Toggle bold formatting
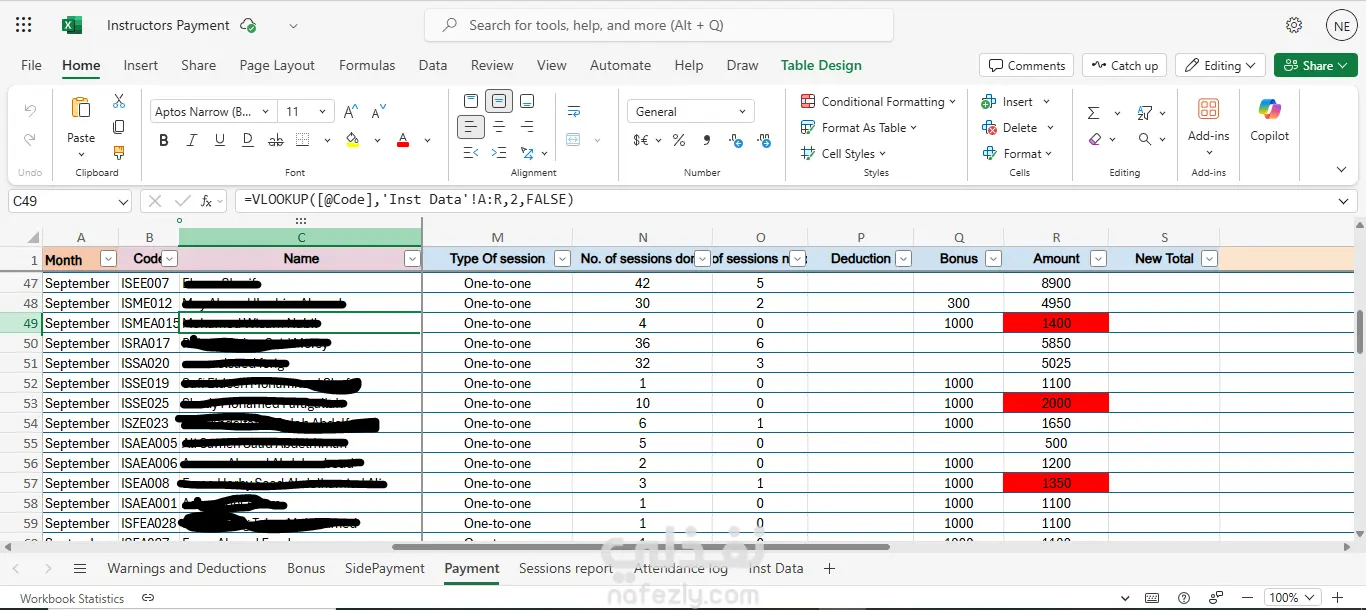1366x610 pixels. click(x=164, y=140)
